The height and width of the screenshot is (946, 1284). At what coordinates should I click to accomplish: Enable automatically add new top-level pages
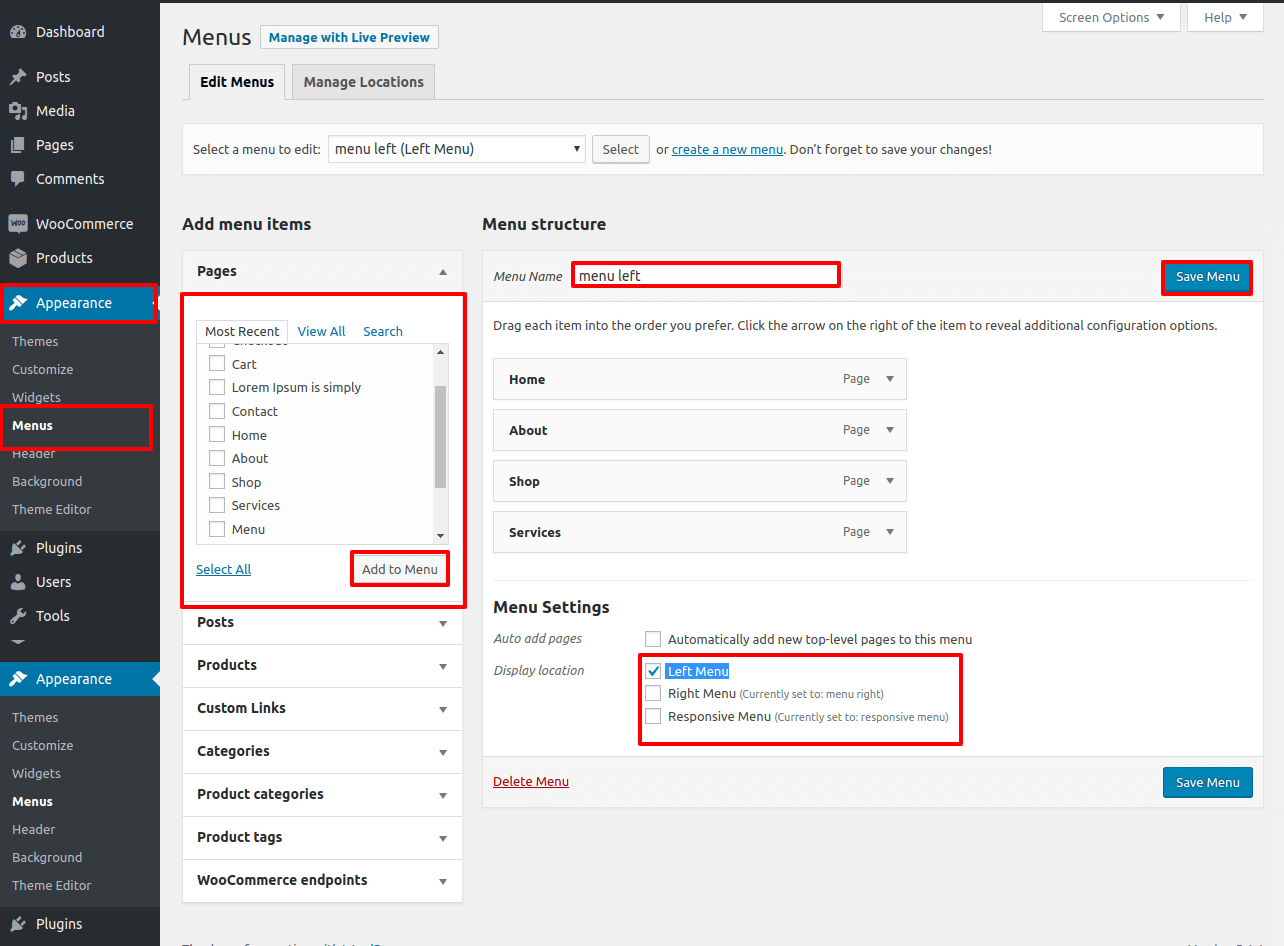coord(653,639)
